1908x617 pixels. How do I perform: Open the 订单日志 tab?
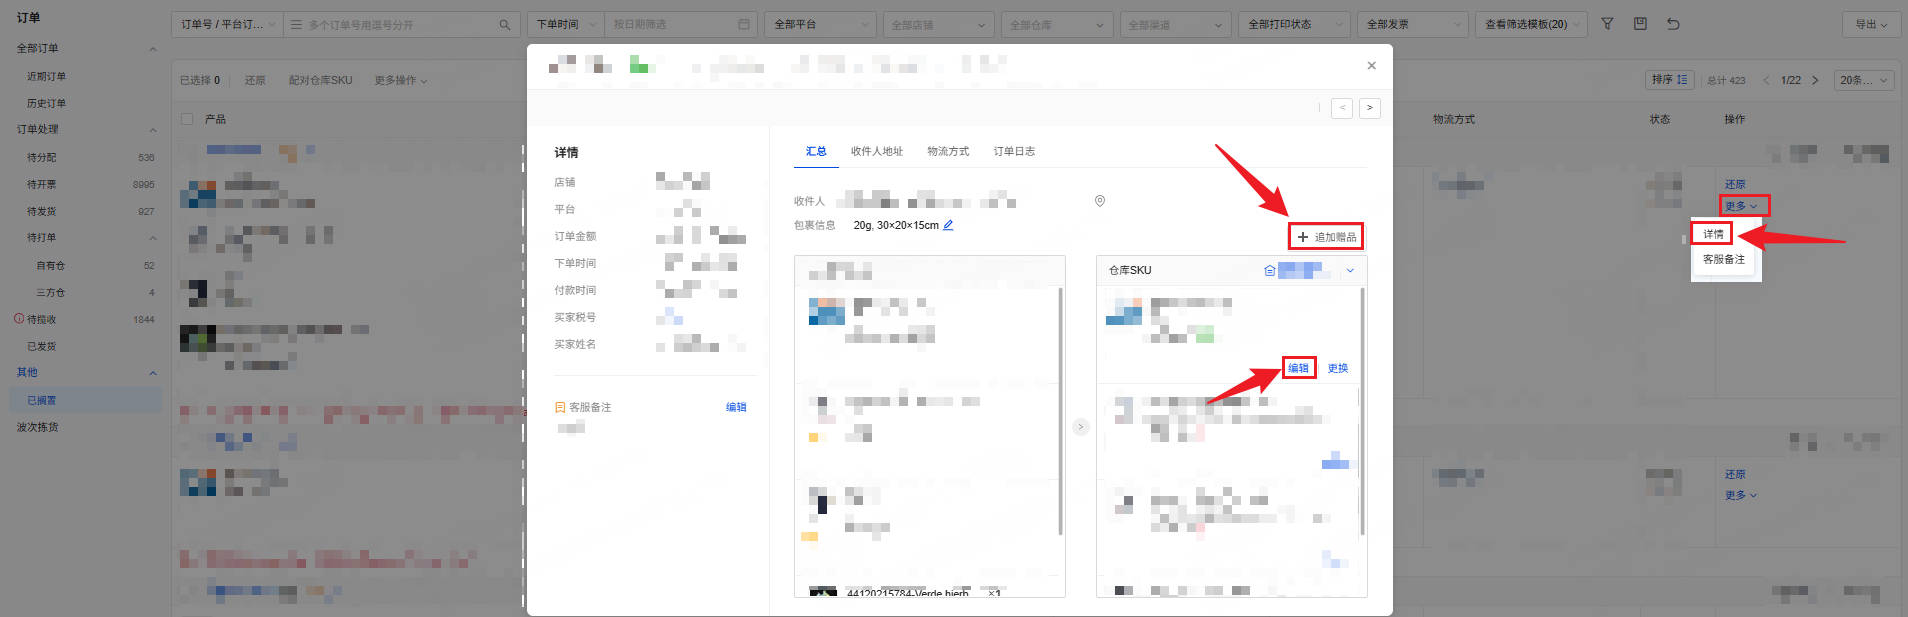coord(1014,151)
